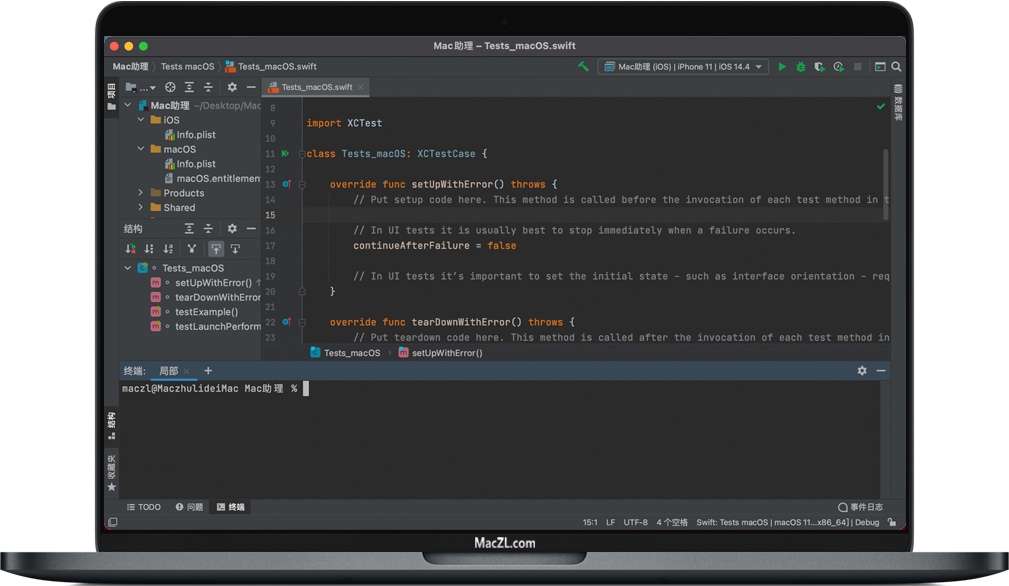The image size is (1009, 586).
Task: Toggle the write-lock icon in status bar
Action: 894,522
